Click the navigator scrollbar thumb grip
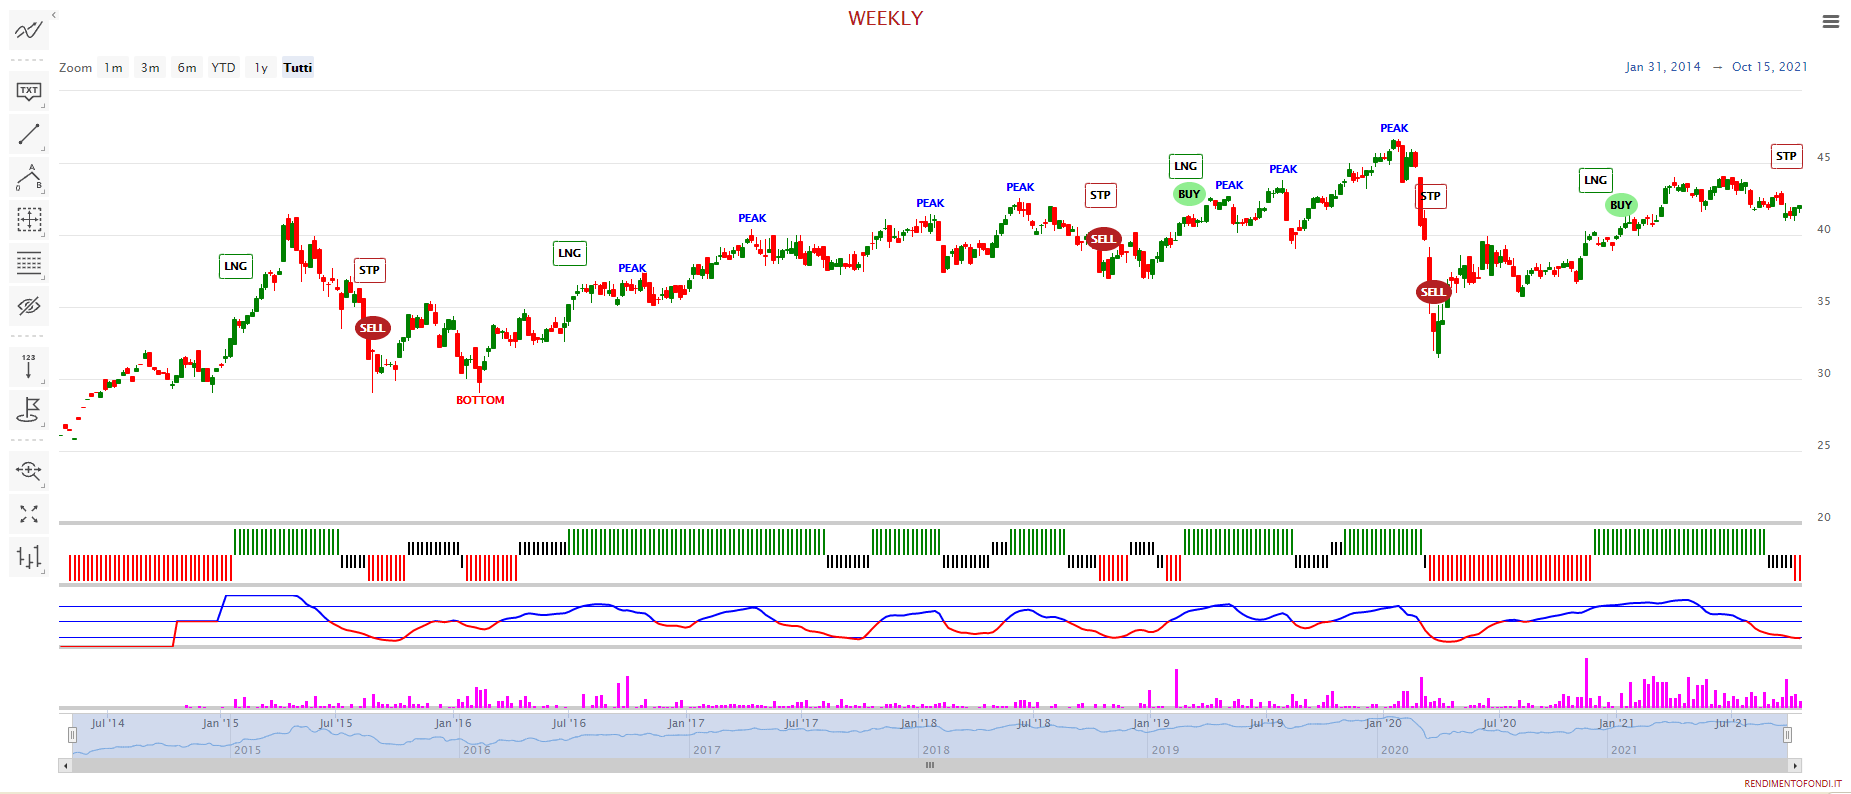The height and width of the screenshot is (794, 1851). [x=930, y=765]
